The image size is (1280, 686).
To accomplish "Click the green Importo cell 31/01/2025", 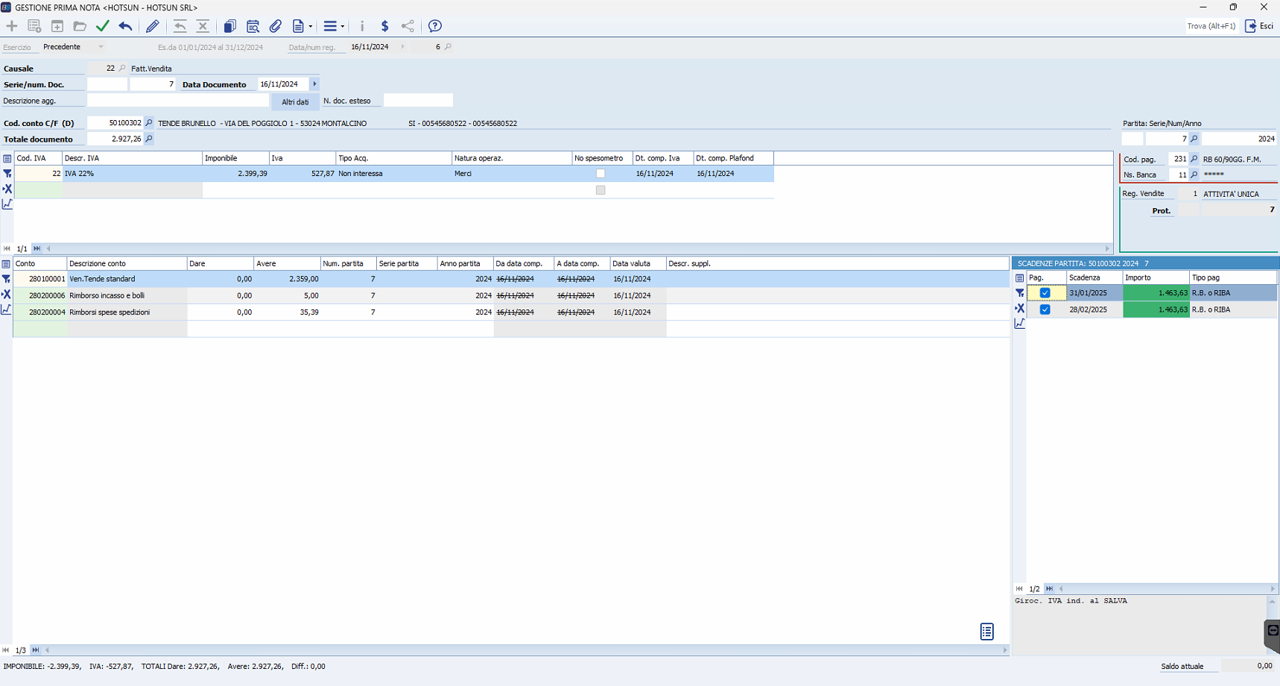I will click(x=1155, y=293).
